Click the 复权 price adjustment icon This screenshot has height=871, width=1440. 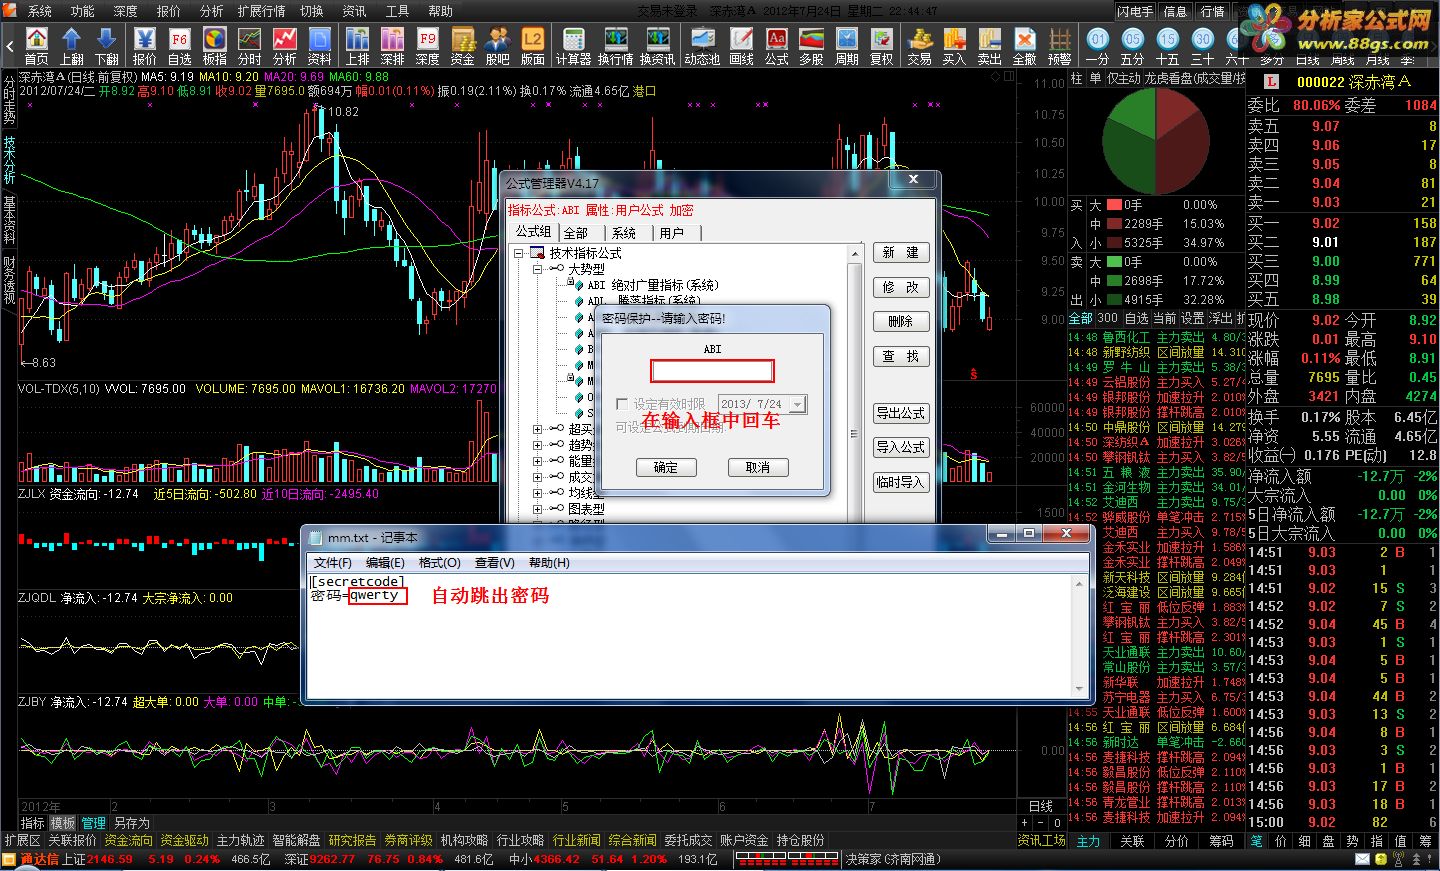click(x=882, y=46)
